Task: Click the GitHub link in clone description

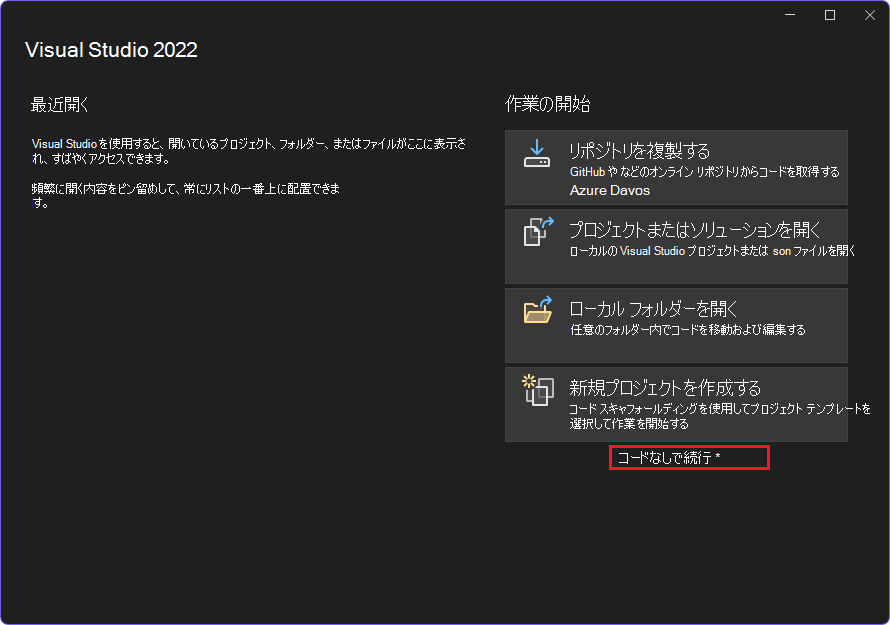Action: point(587,170)
